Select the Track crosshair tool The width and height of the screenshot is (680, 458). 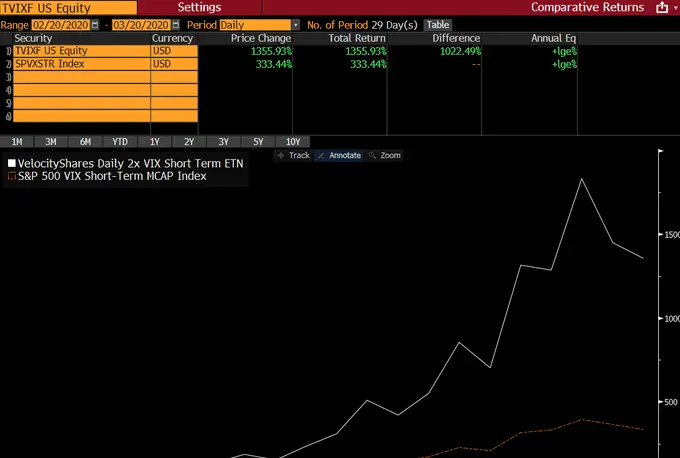coord(293,156)
